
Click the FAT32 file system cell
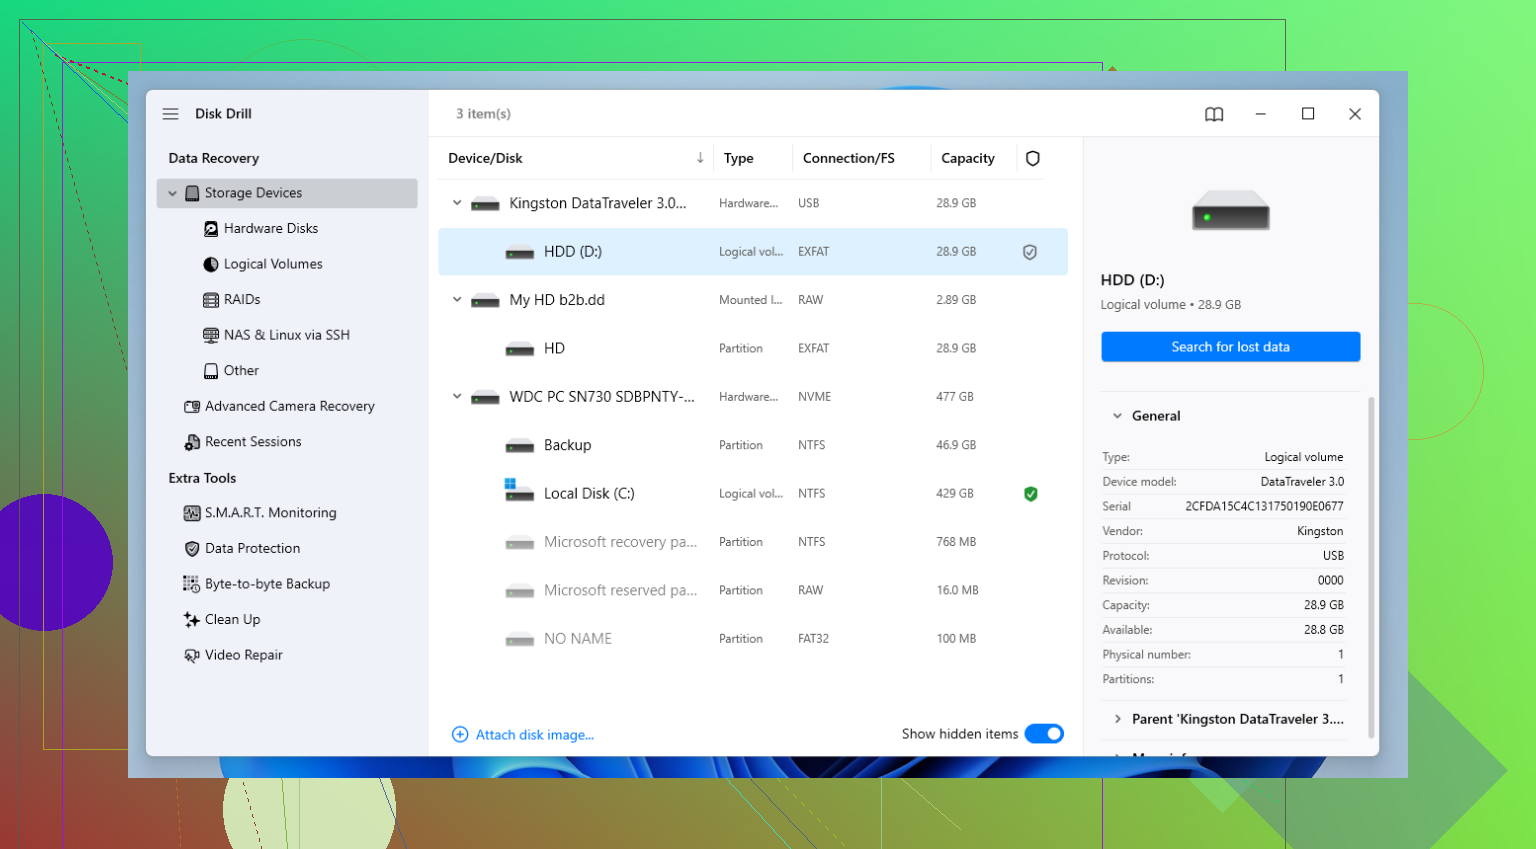[x=813, y=639]
